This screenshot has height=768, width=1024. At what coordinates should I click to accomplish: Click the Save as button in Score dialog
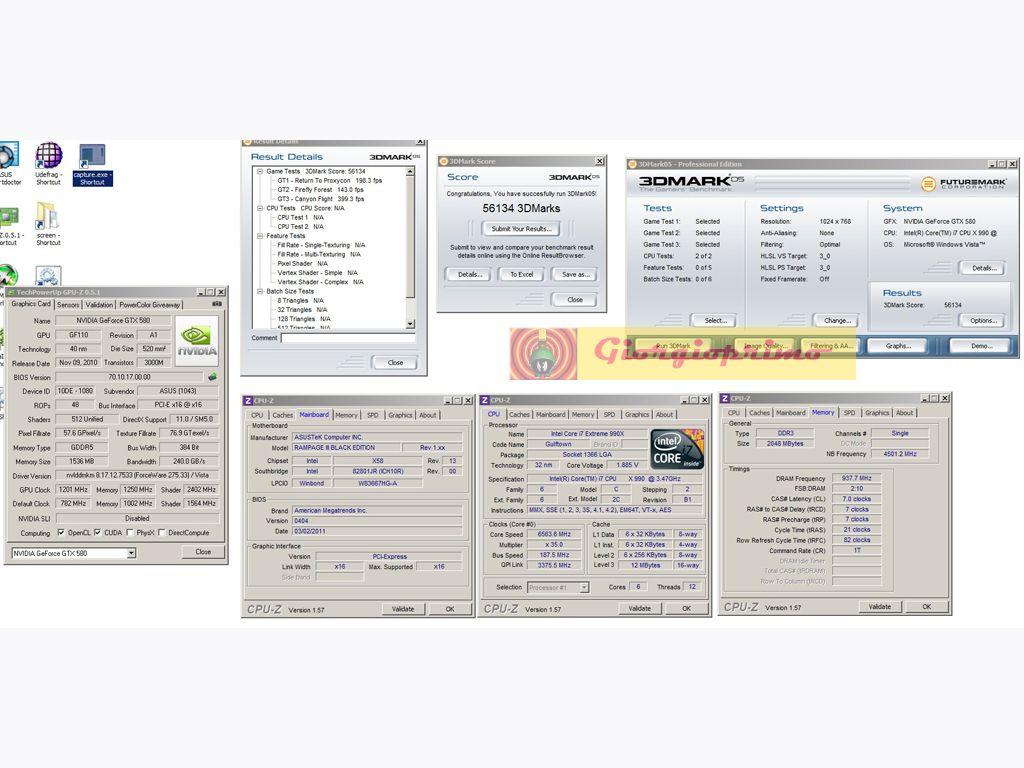(575, 274)
